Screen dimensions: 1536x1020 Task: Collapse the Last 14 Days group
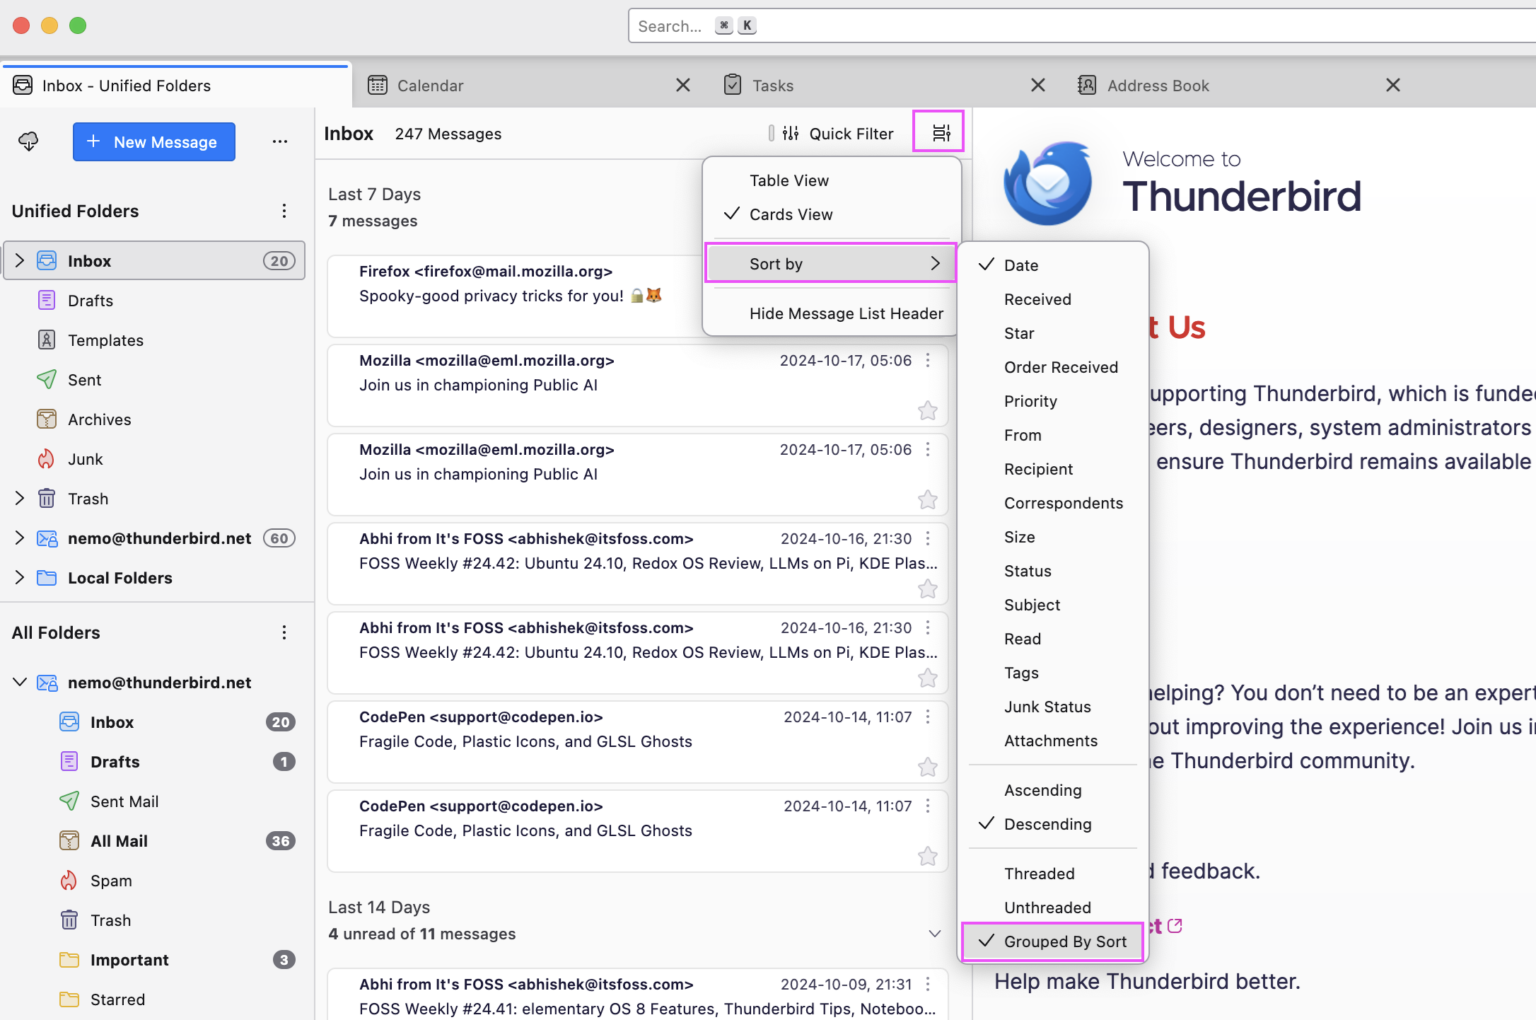click(x=935, y=934)
